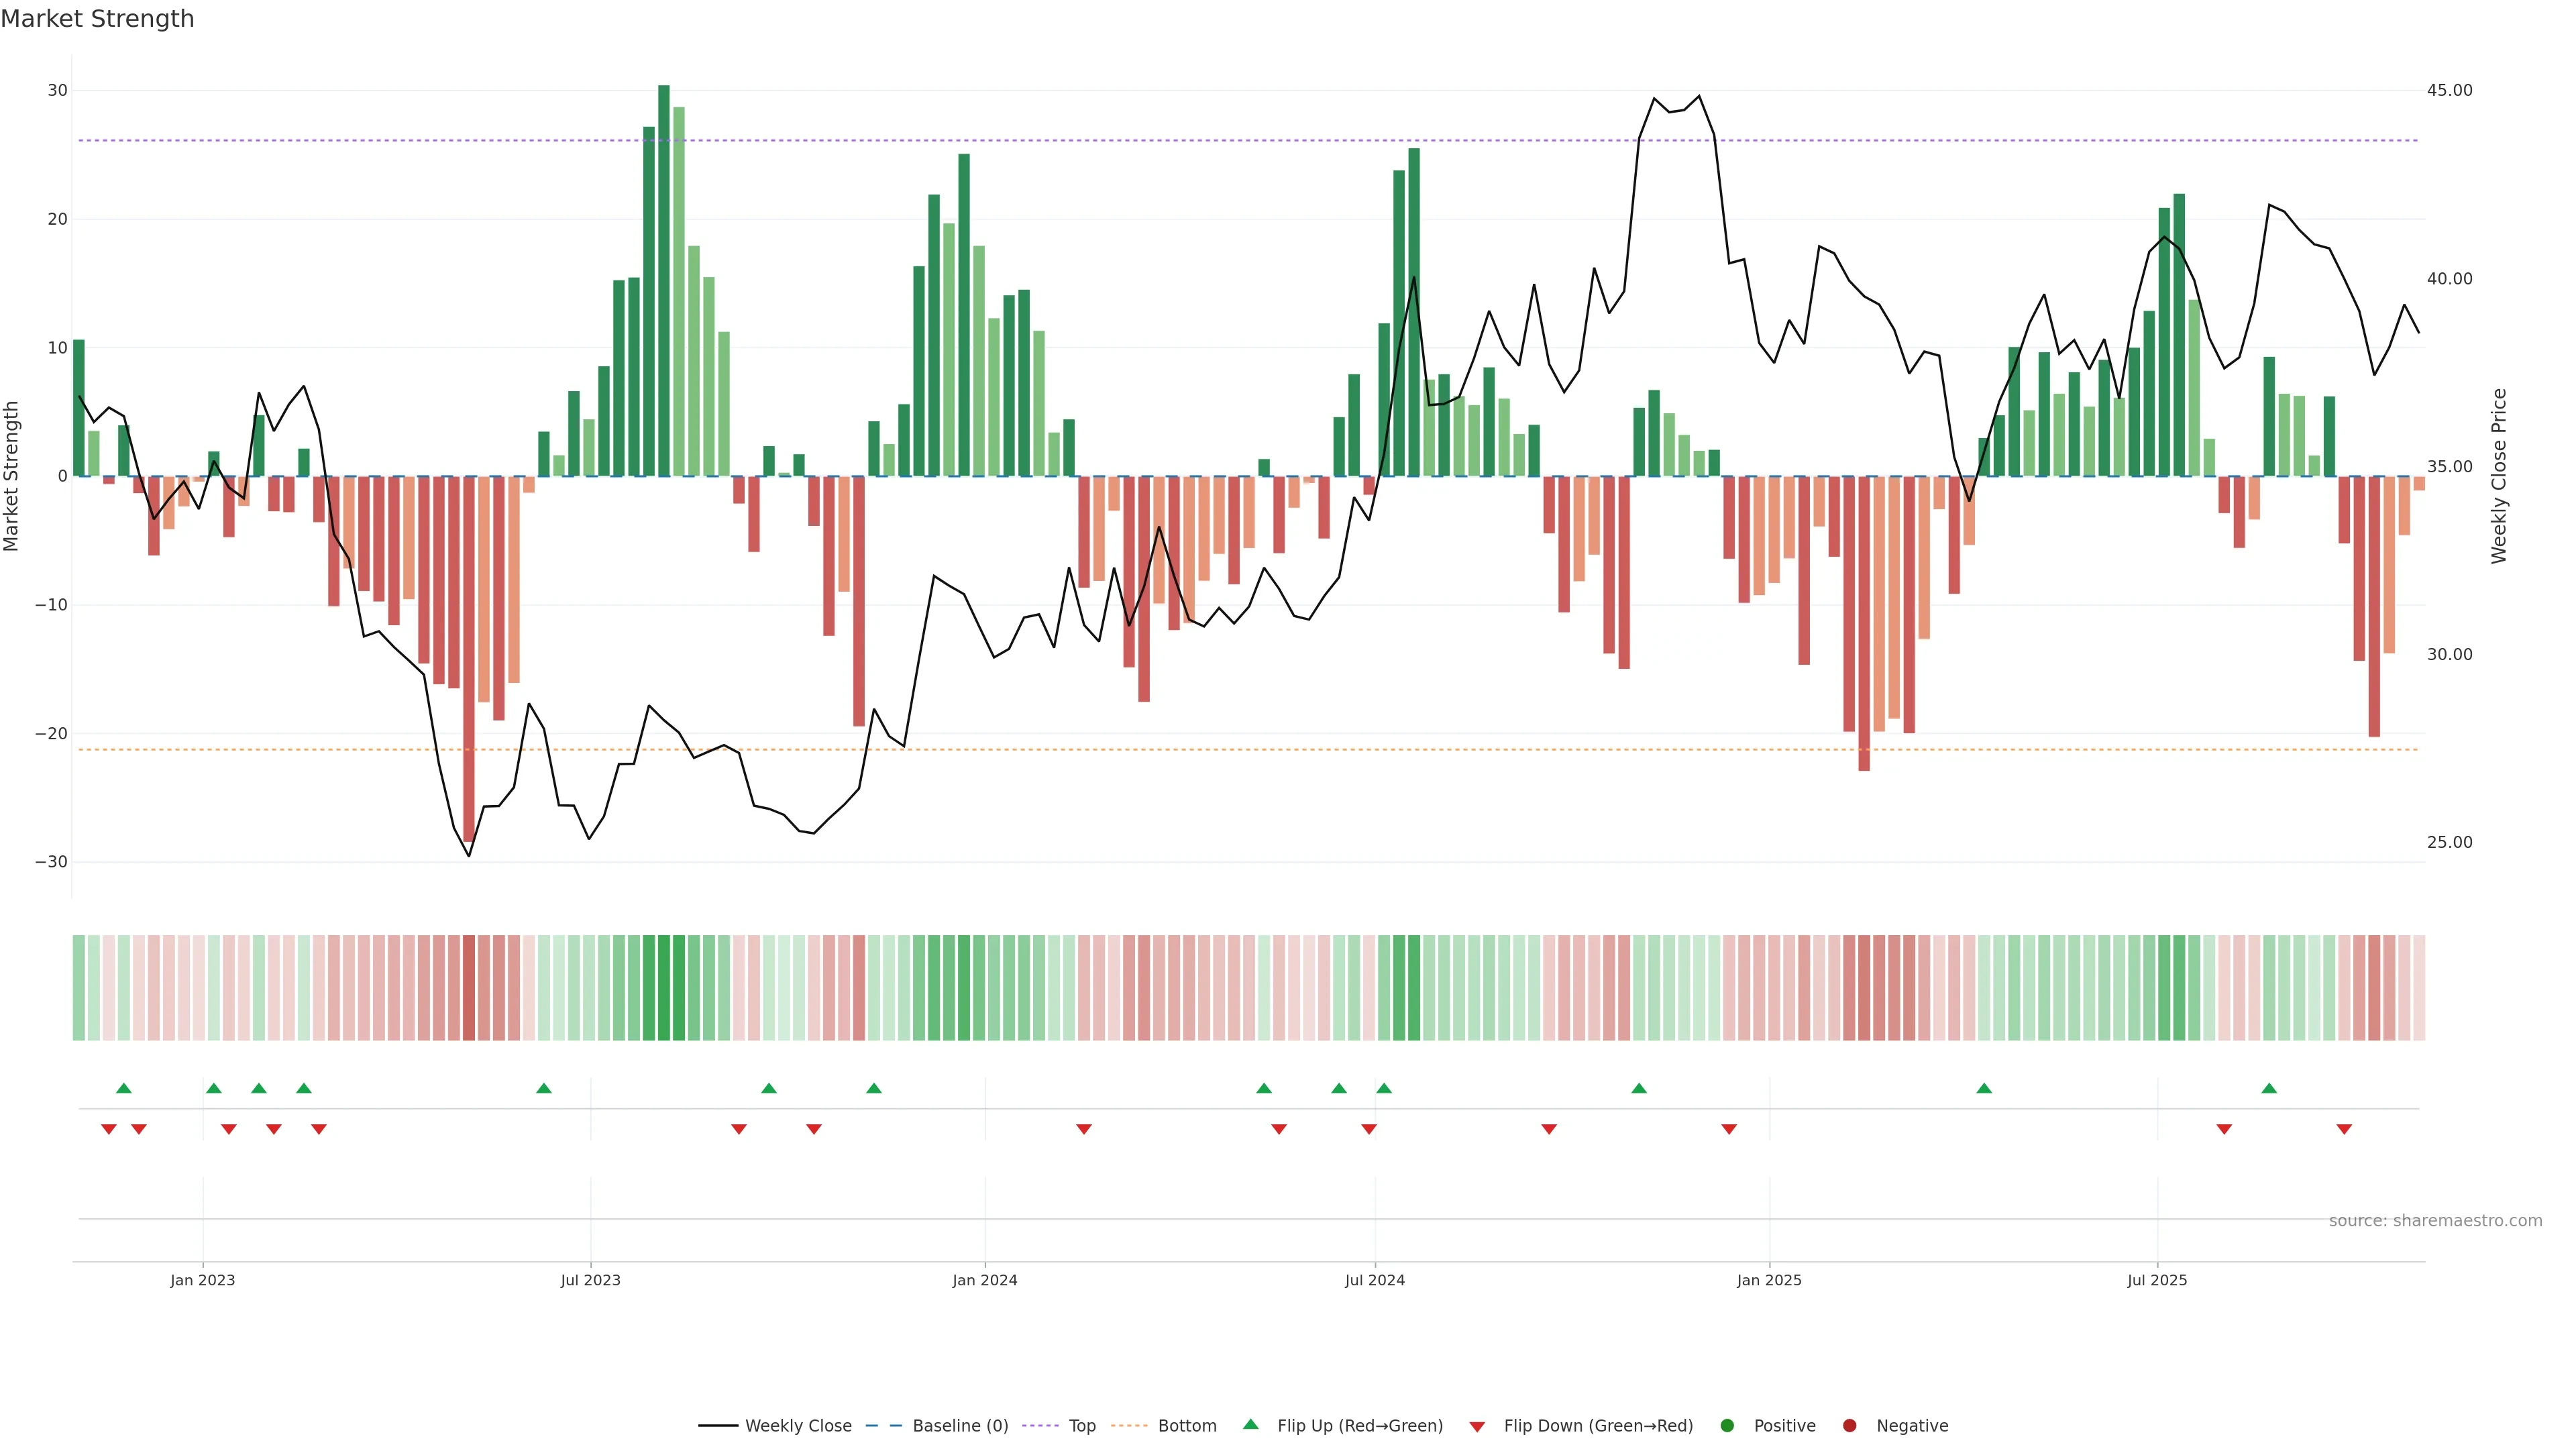Click the Jul 2024 x-axis label
Viewport: 2576px width, 1449px height.
point(1374,1280)
